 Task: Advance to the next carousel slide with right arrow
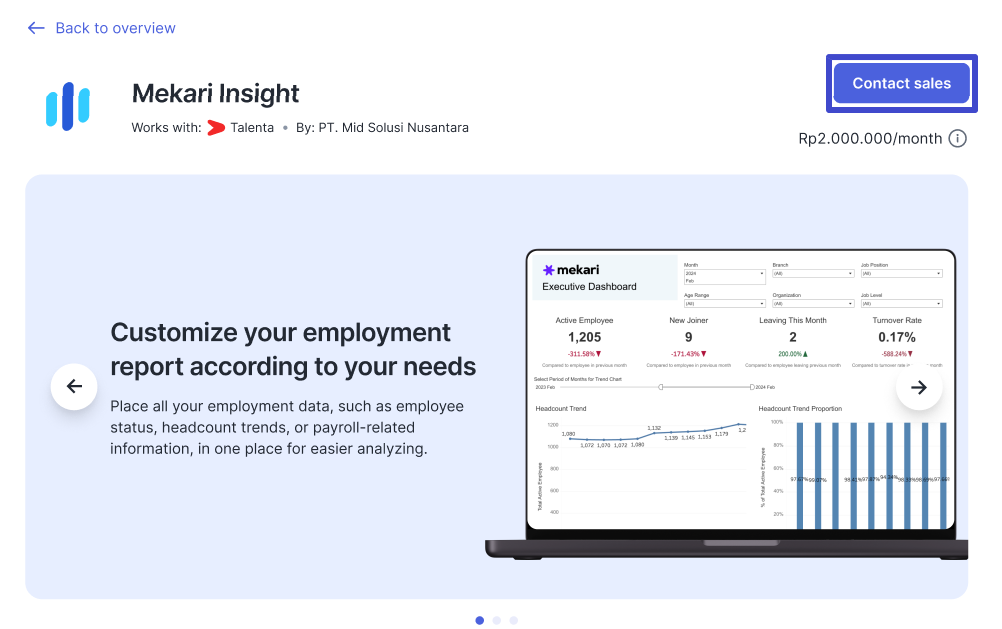coord(919,387)
